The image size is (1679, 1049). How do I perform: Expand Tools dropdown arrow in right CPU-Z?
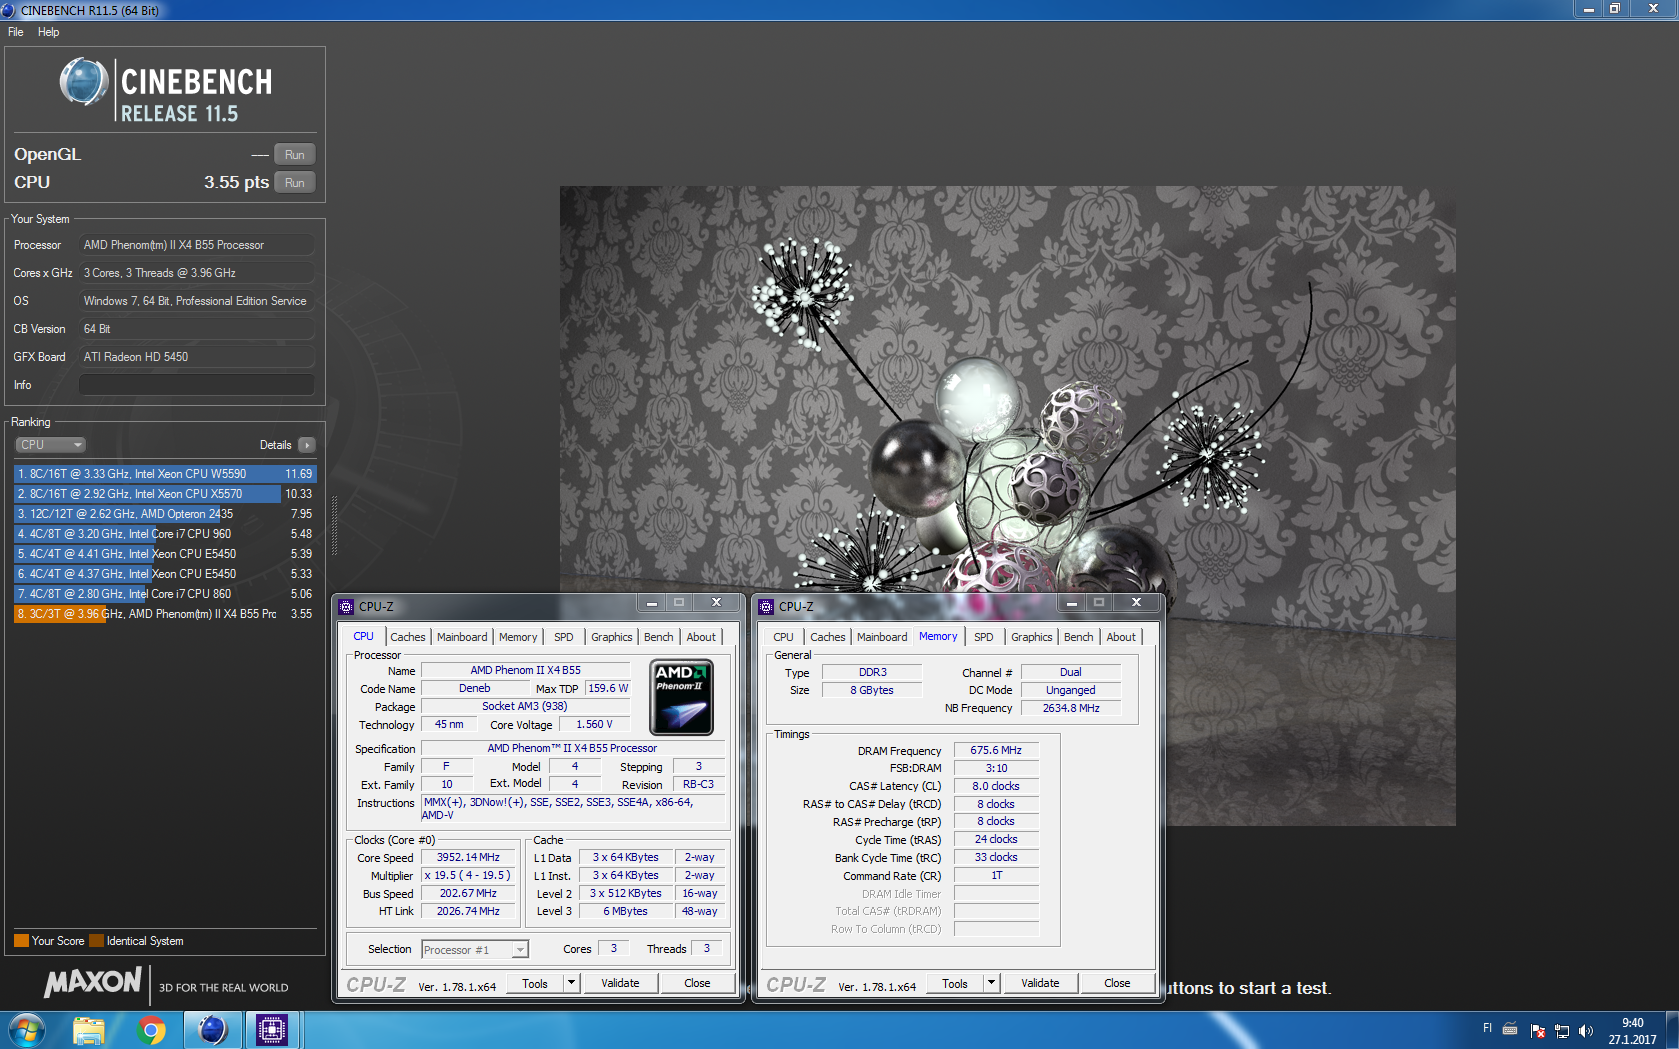point(992,983)
